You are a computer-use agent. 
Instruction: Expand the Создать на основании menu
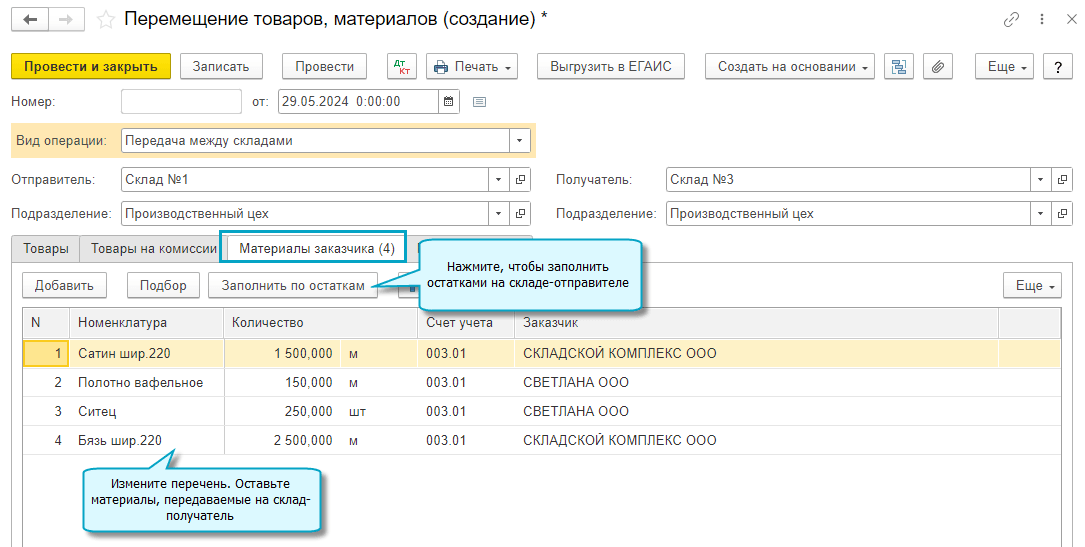(x=790, y=67)
